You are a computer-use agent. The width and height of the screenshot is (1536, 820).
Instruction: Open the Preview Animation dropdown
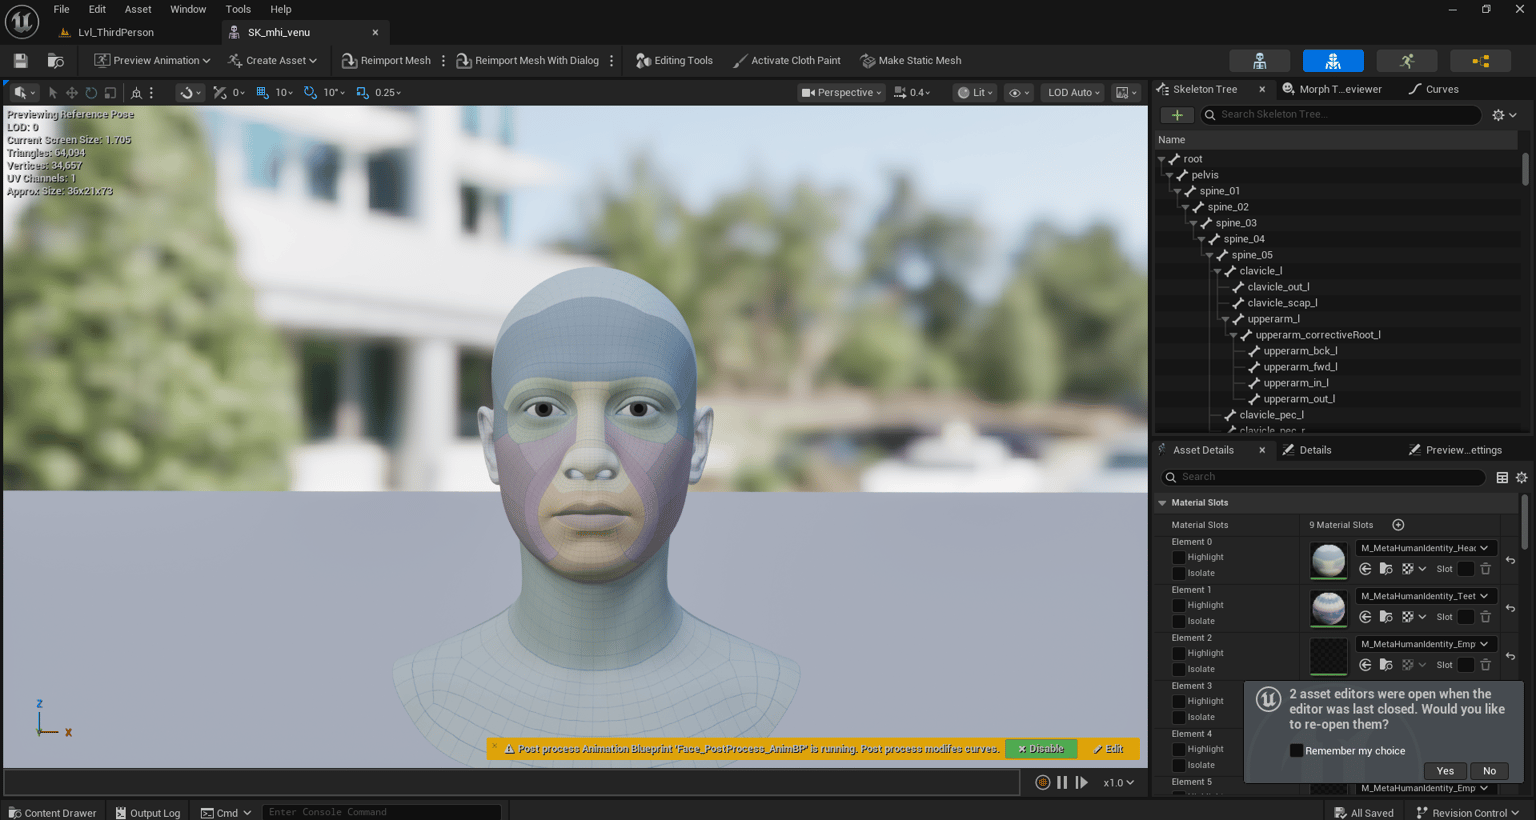[x=152, y=61]
